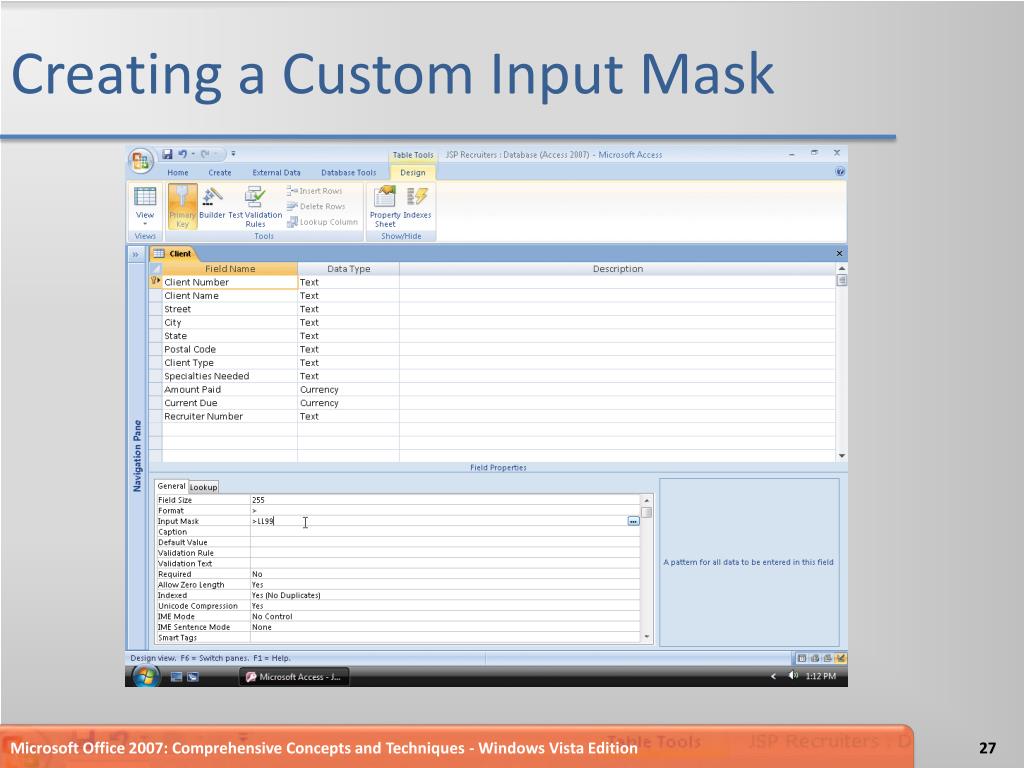This screenshot has width=1024, height=768.
Task: Click the Default Value property box
Action: point(445,542)
